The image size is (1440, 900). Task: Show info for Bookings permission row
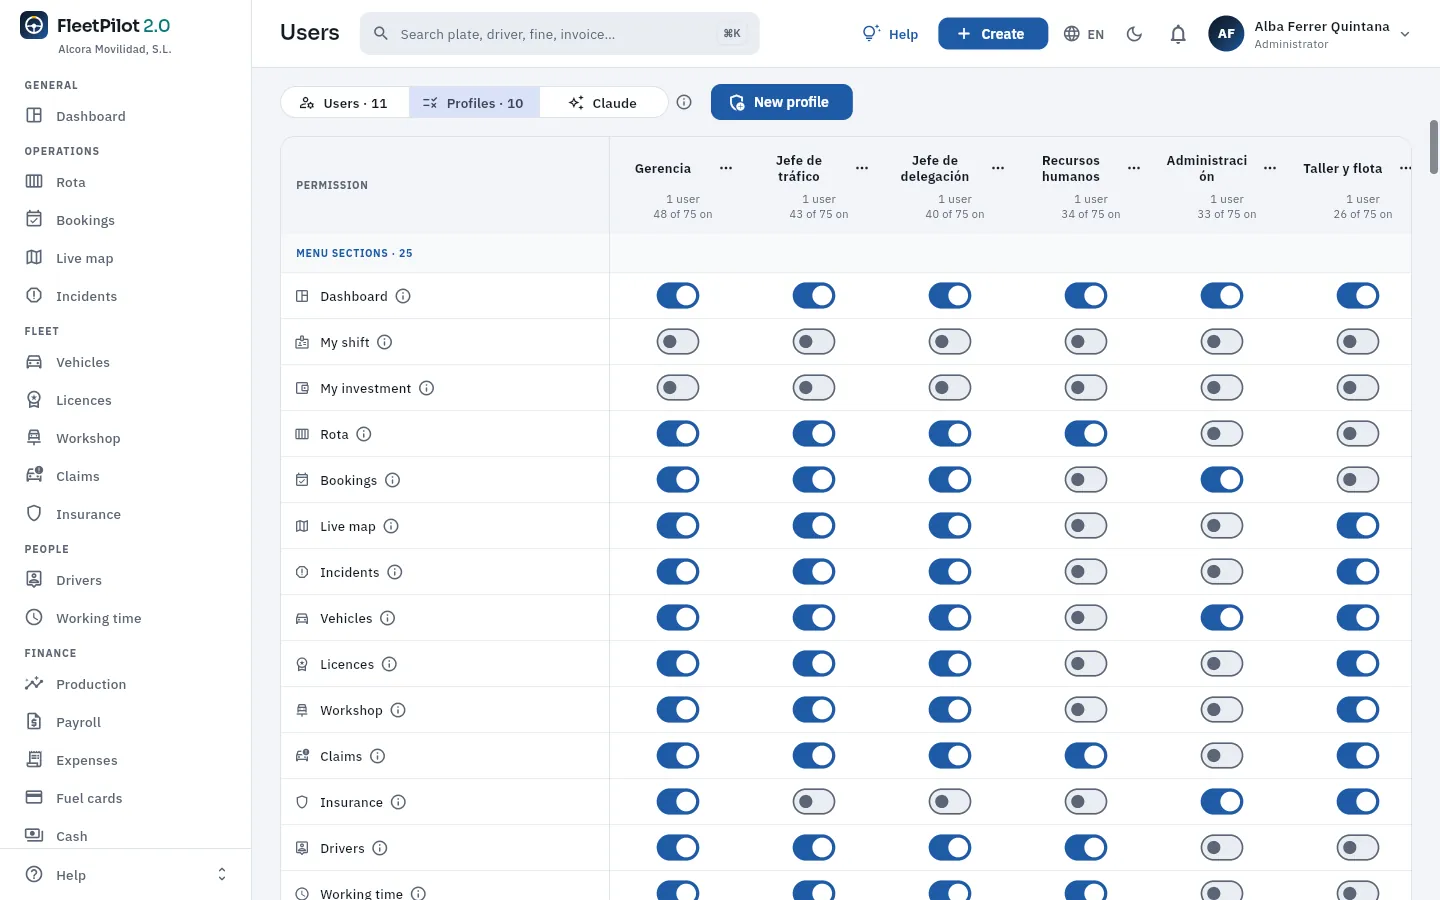[393, 480]
